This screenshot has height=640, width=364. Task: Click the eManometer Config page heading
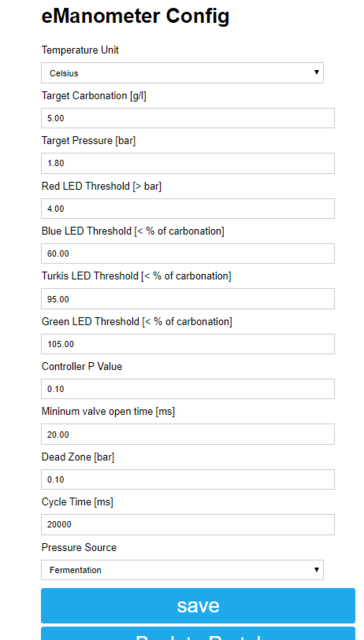click(x=135, y=17)
